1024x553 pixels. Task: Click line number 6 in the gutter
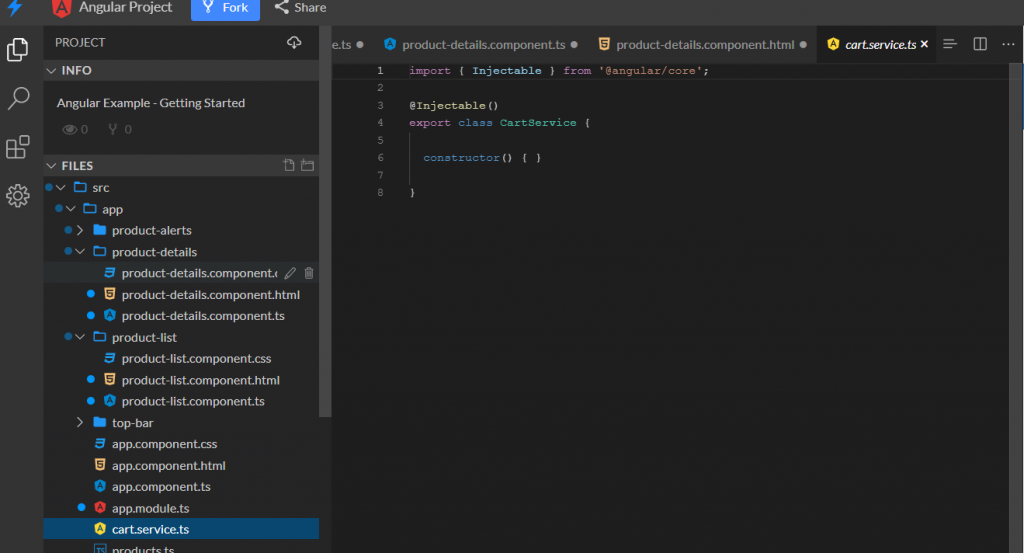point(380,157)
